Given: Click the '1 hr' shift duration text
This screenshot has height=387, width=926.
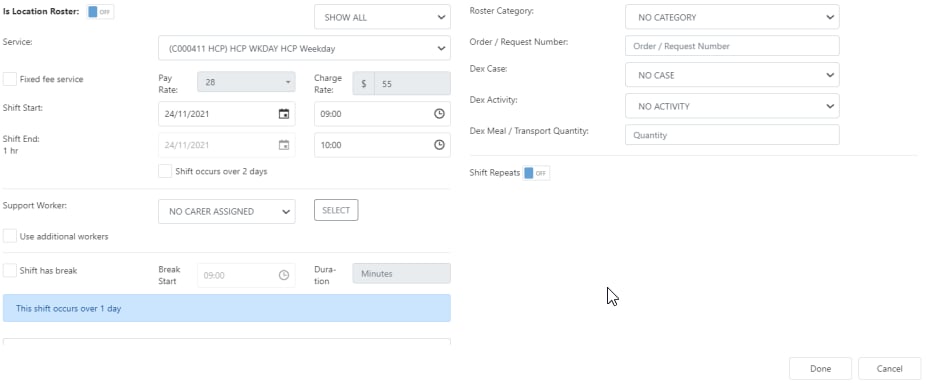Looking at the screenshot, I should click(x=11, y=151).
